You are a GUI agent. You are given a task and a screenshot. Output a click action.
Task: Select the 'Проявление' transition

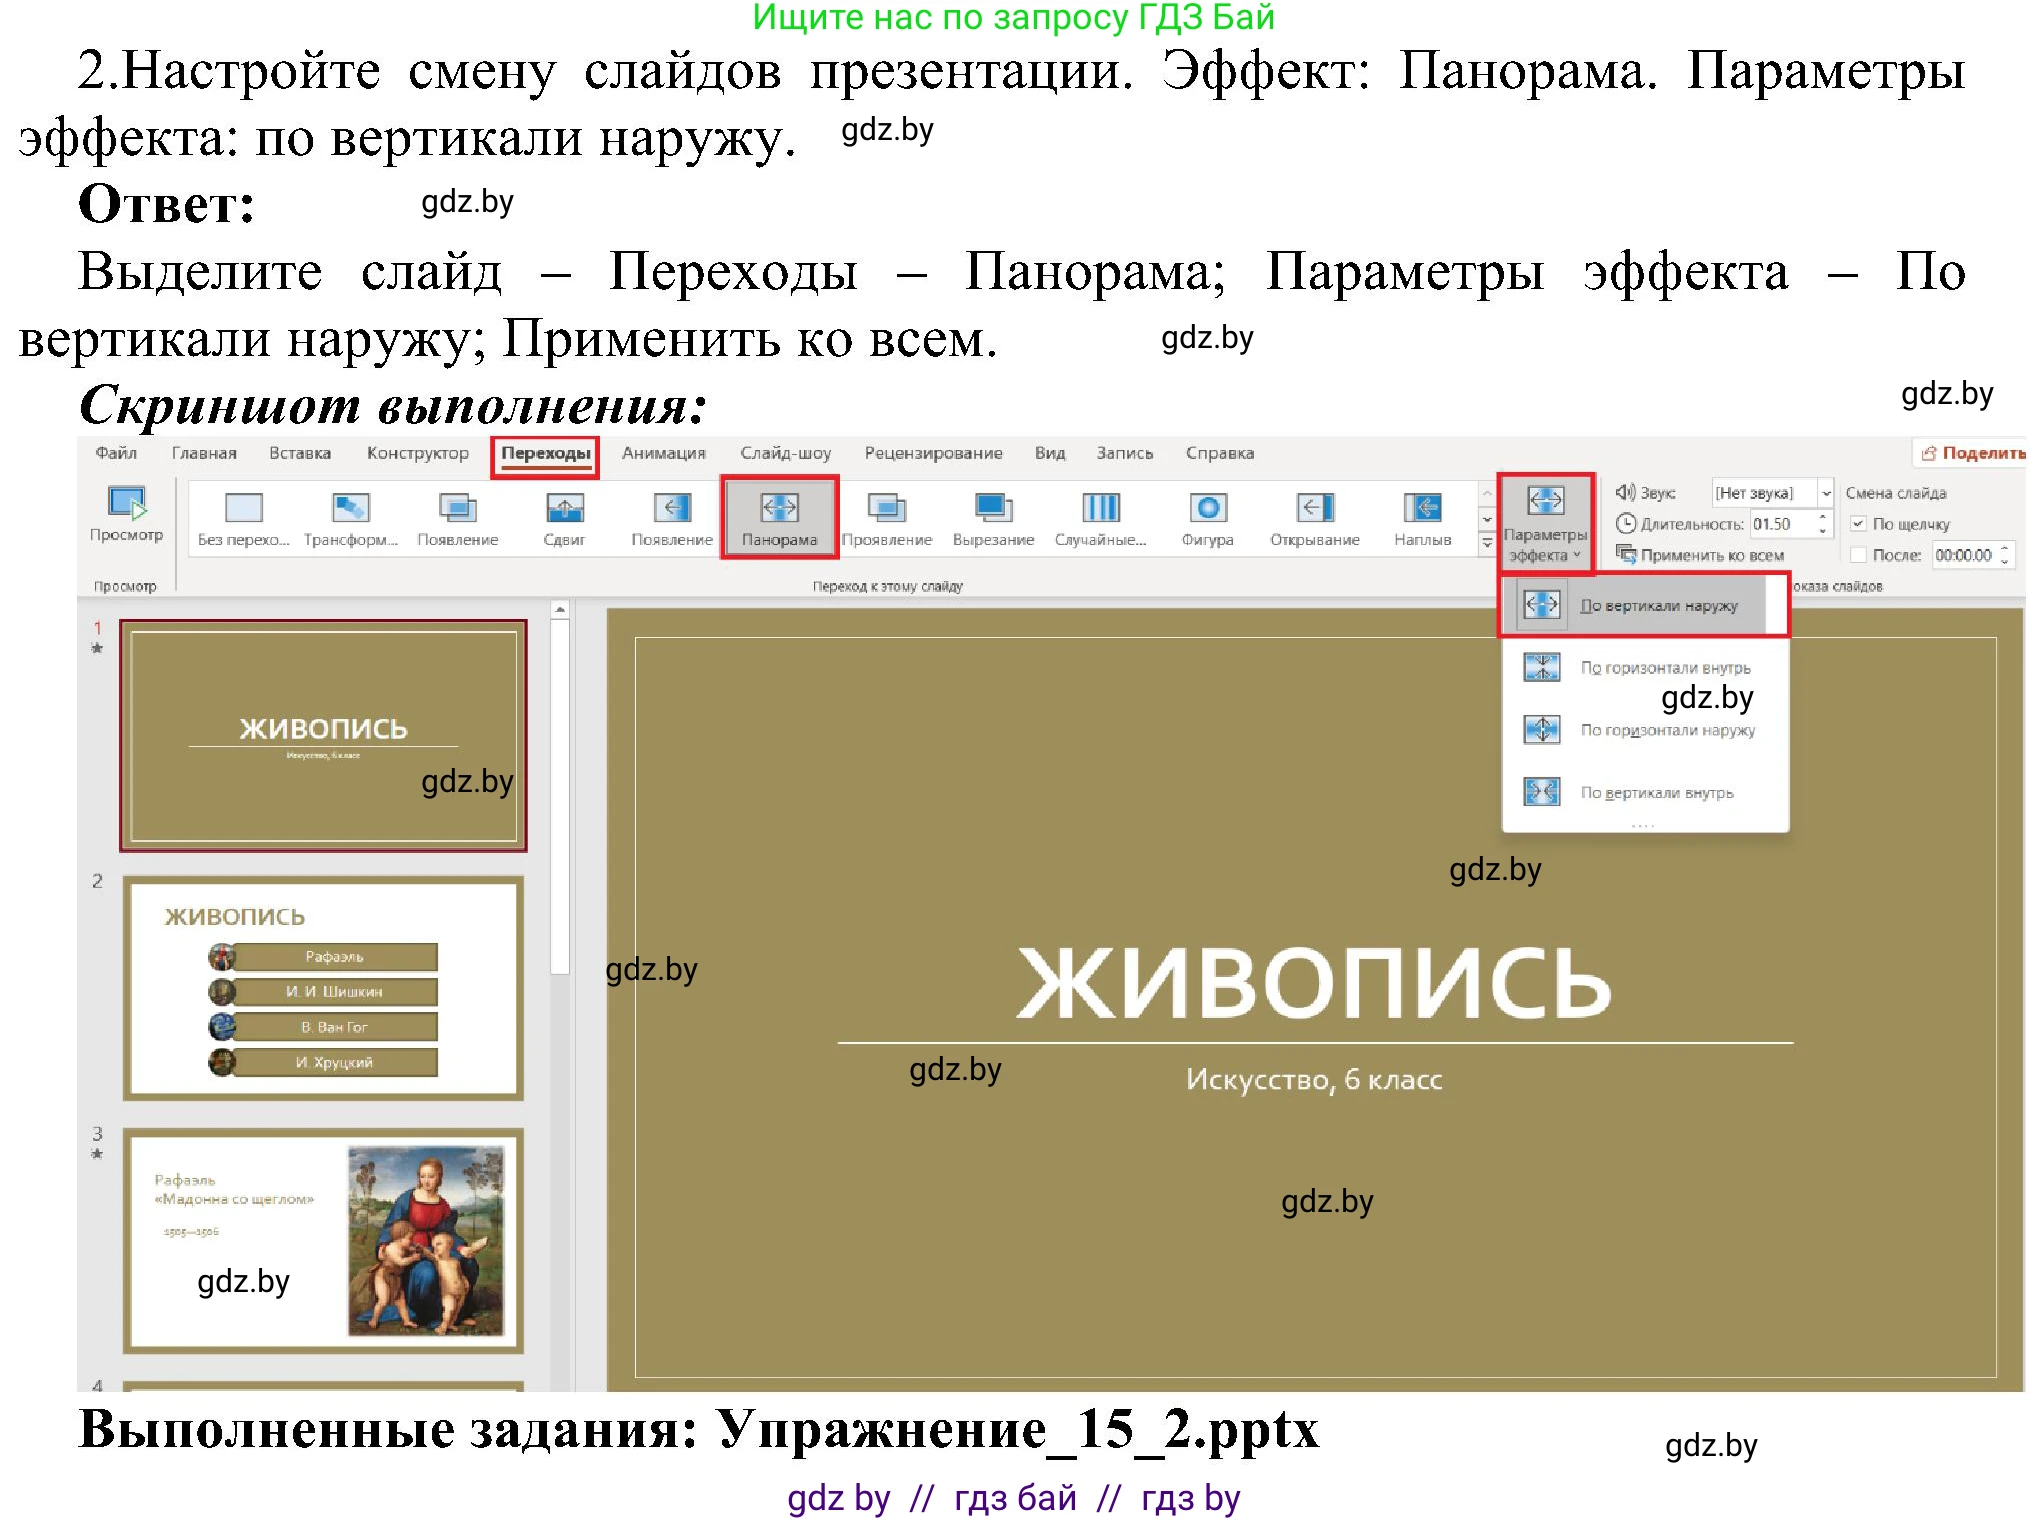[886, 520]
